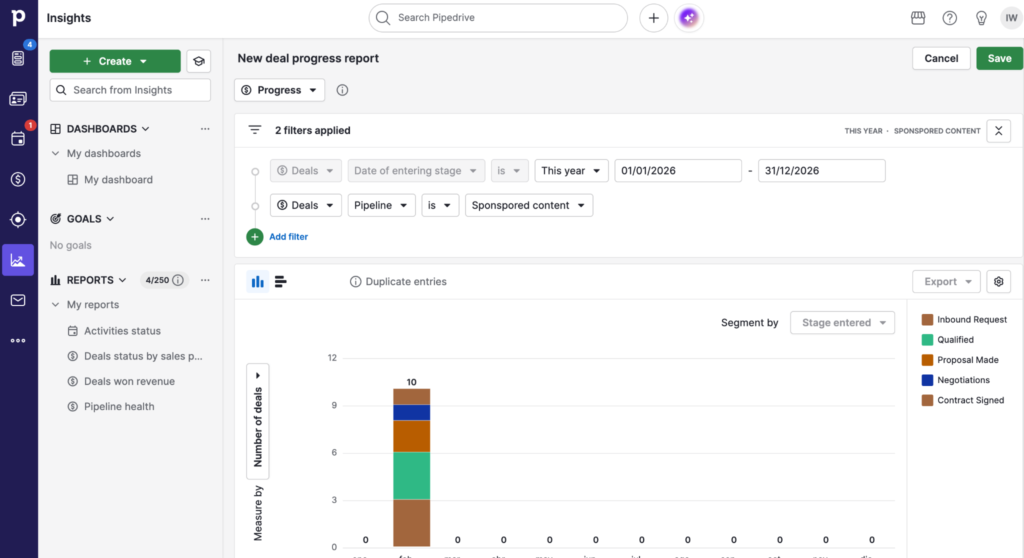Viewport: 1024px width, 558px height.
Task: Switch to horizontal bar chart view
Action: point(281,282)
